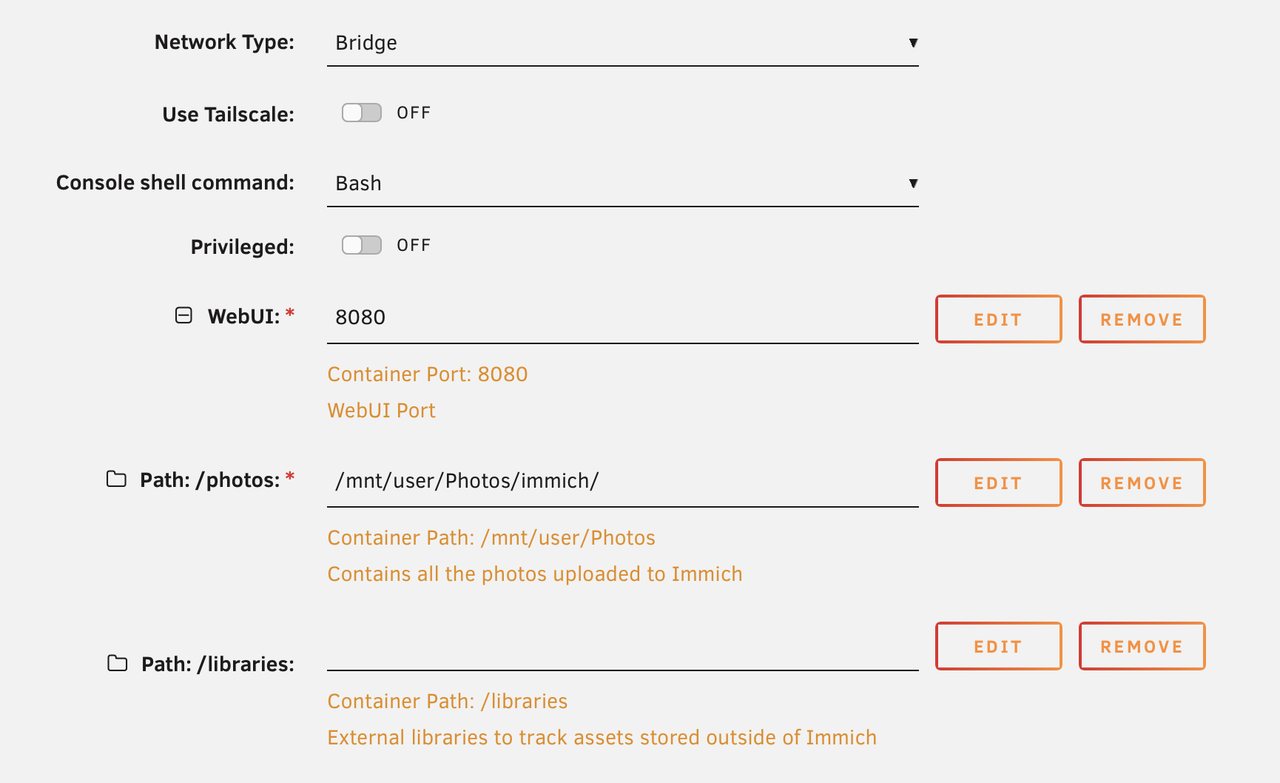1280x783 pixels.
Task: Edit the /libraries path mapping
Action: coord(998,646)
